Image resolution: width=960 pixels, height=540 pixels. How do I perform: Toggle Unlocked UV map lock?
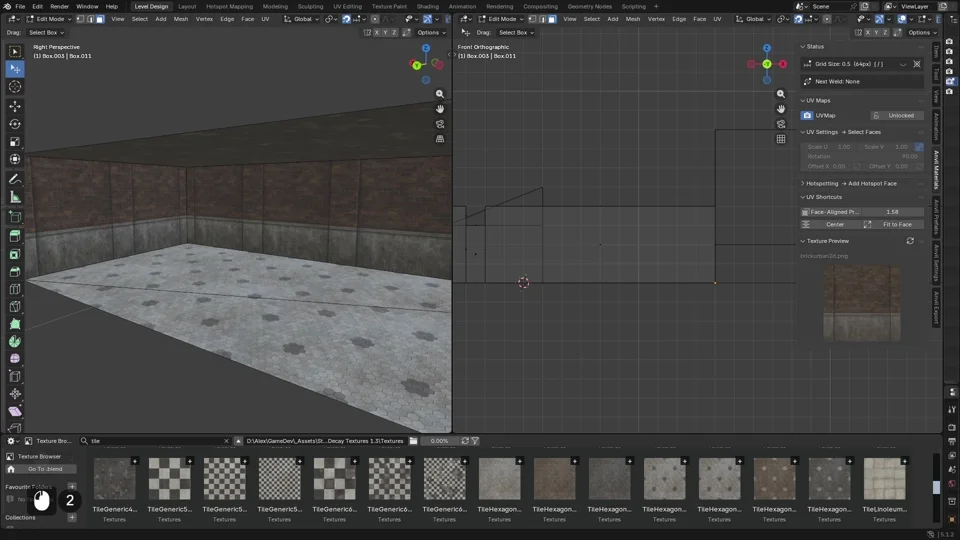(x=896, y=115)
